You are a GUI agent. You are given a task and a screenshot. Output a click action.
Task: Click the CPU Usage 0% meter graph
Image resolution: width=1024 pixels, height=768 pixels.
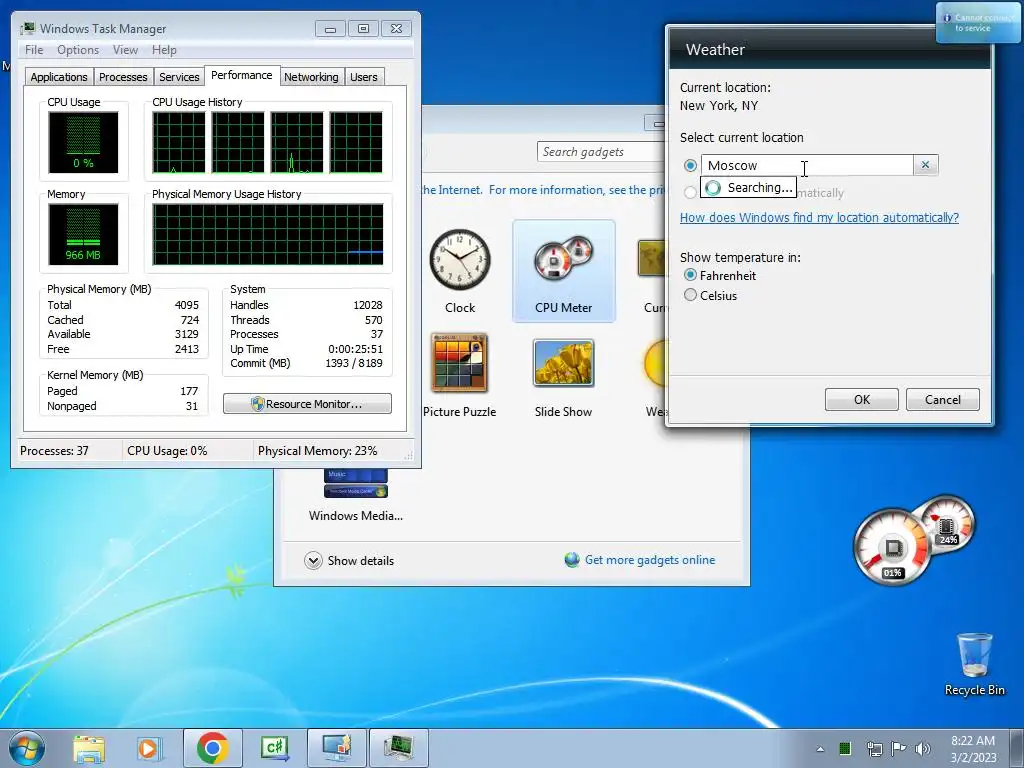pos(83,142)
